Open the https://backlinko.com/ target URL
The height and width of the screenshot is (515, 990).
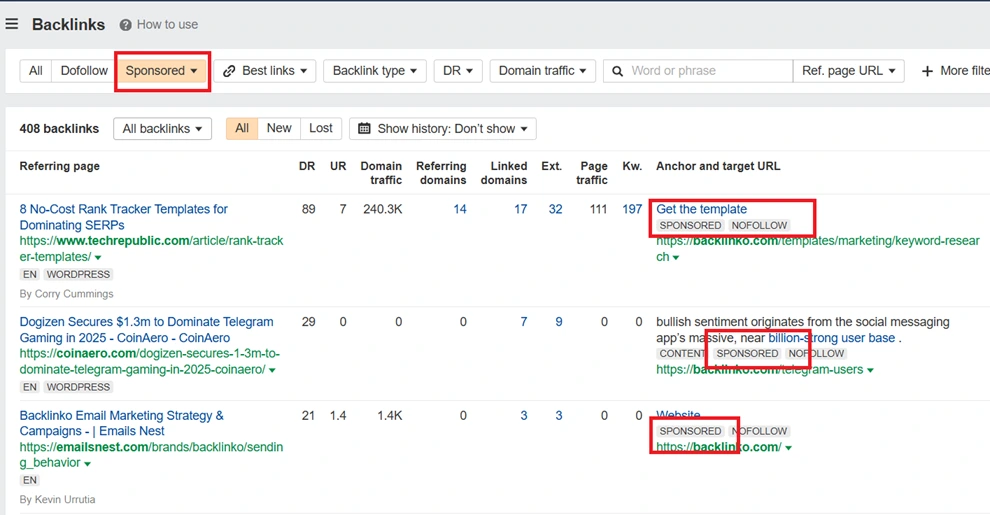tap(719, 447)
